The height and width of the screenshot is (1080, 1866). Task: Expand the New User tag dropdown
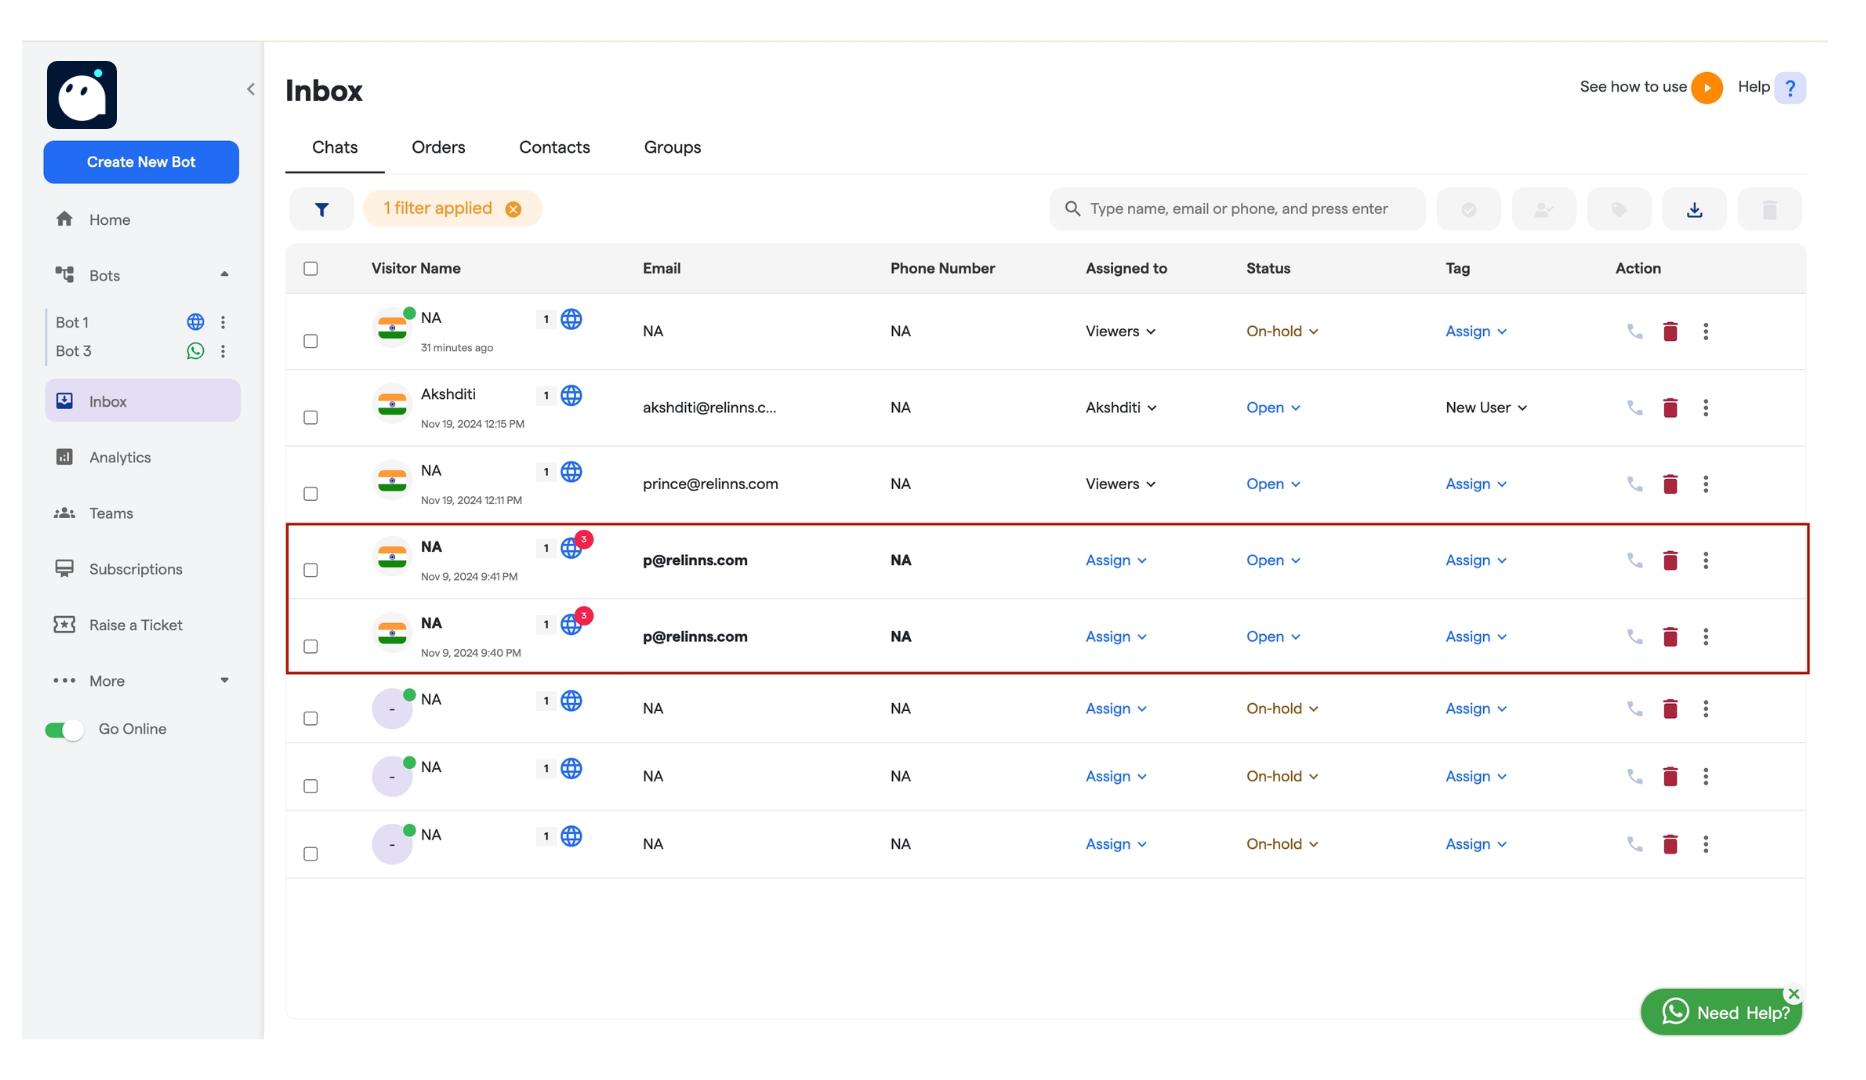coord(1486,408)
